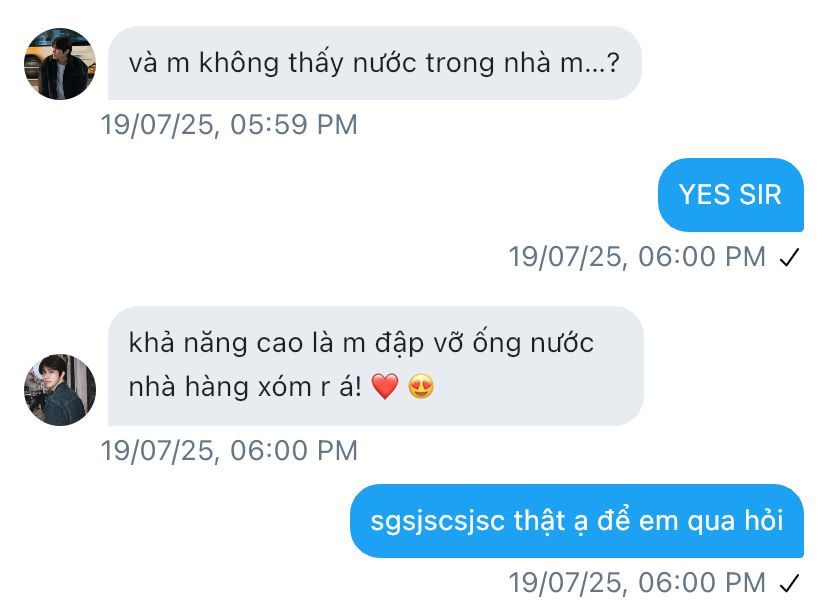
Task: Select the 'YES SIR' blue message bubble
Action: [x=730, y=195]
